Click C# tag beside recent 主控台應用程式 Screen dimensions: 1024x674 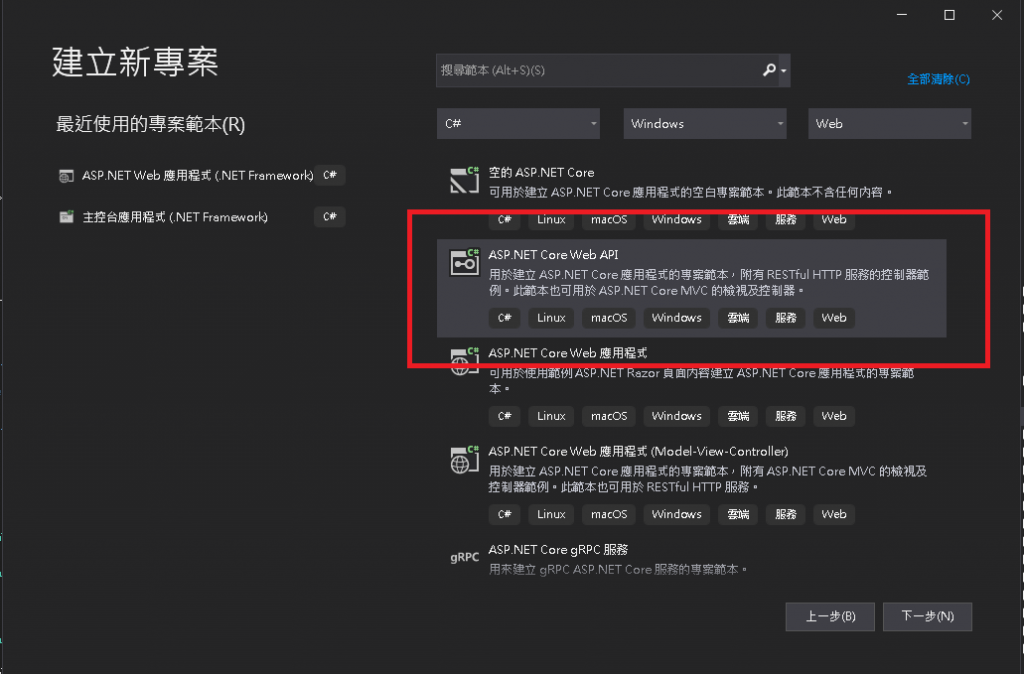[x=330, y=216]
